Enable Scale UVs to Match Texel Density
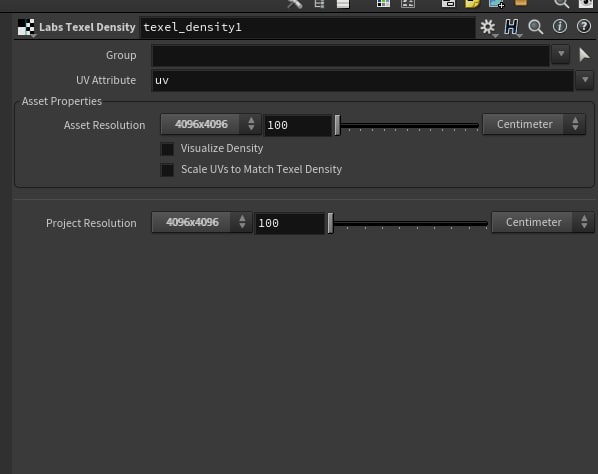This screenshot has height=474, width=598. (167, 170)
